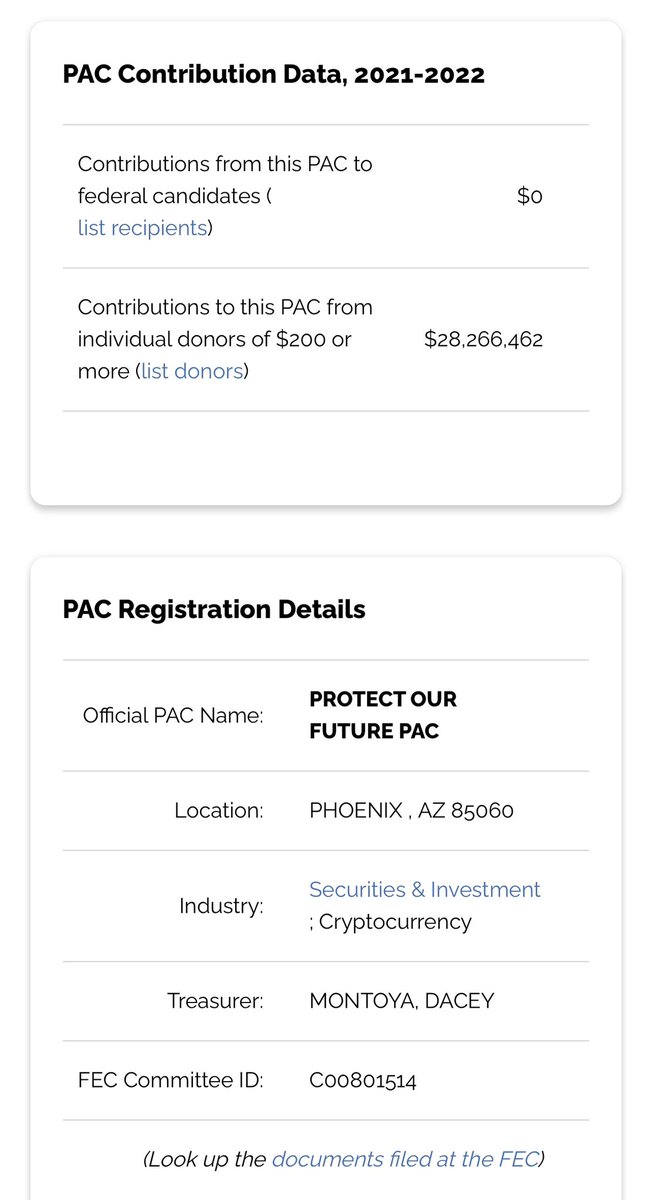The width and height of the screenshot is (652, 1200).
Task: Open the list donors link
Action: (x=192, y=372)
